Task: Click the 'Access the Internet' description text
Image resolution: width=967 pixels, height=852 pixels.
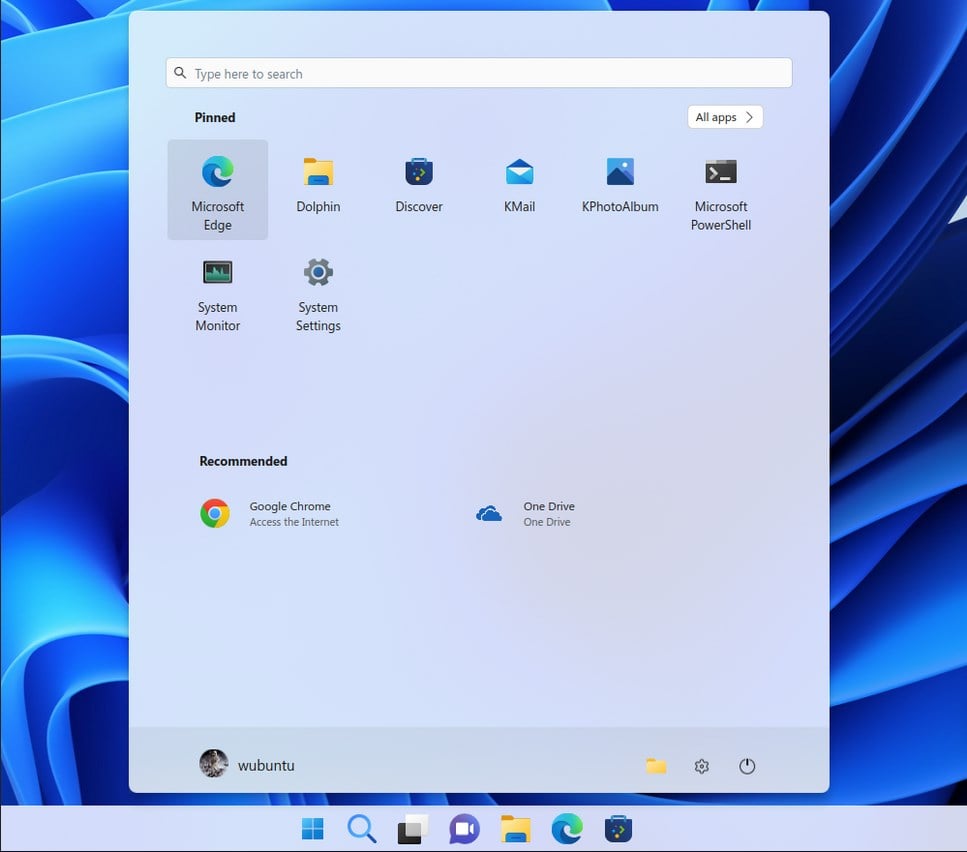Action: point(294,522)
